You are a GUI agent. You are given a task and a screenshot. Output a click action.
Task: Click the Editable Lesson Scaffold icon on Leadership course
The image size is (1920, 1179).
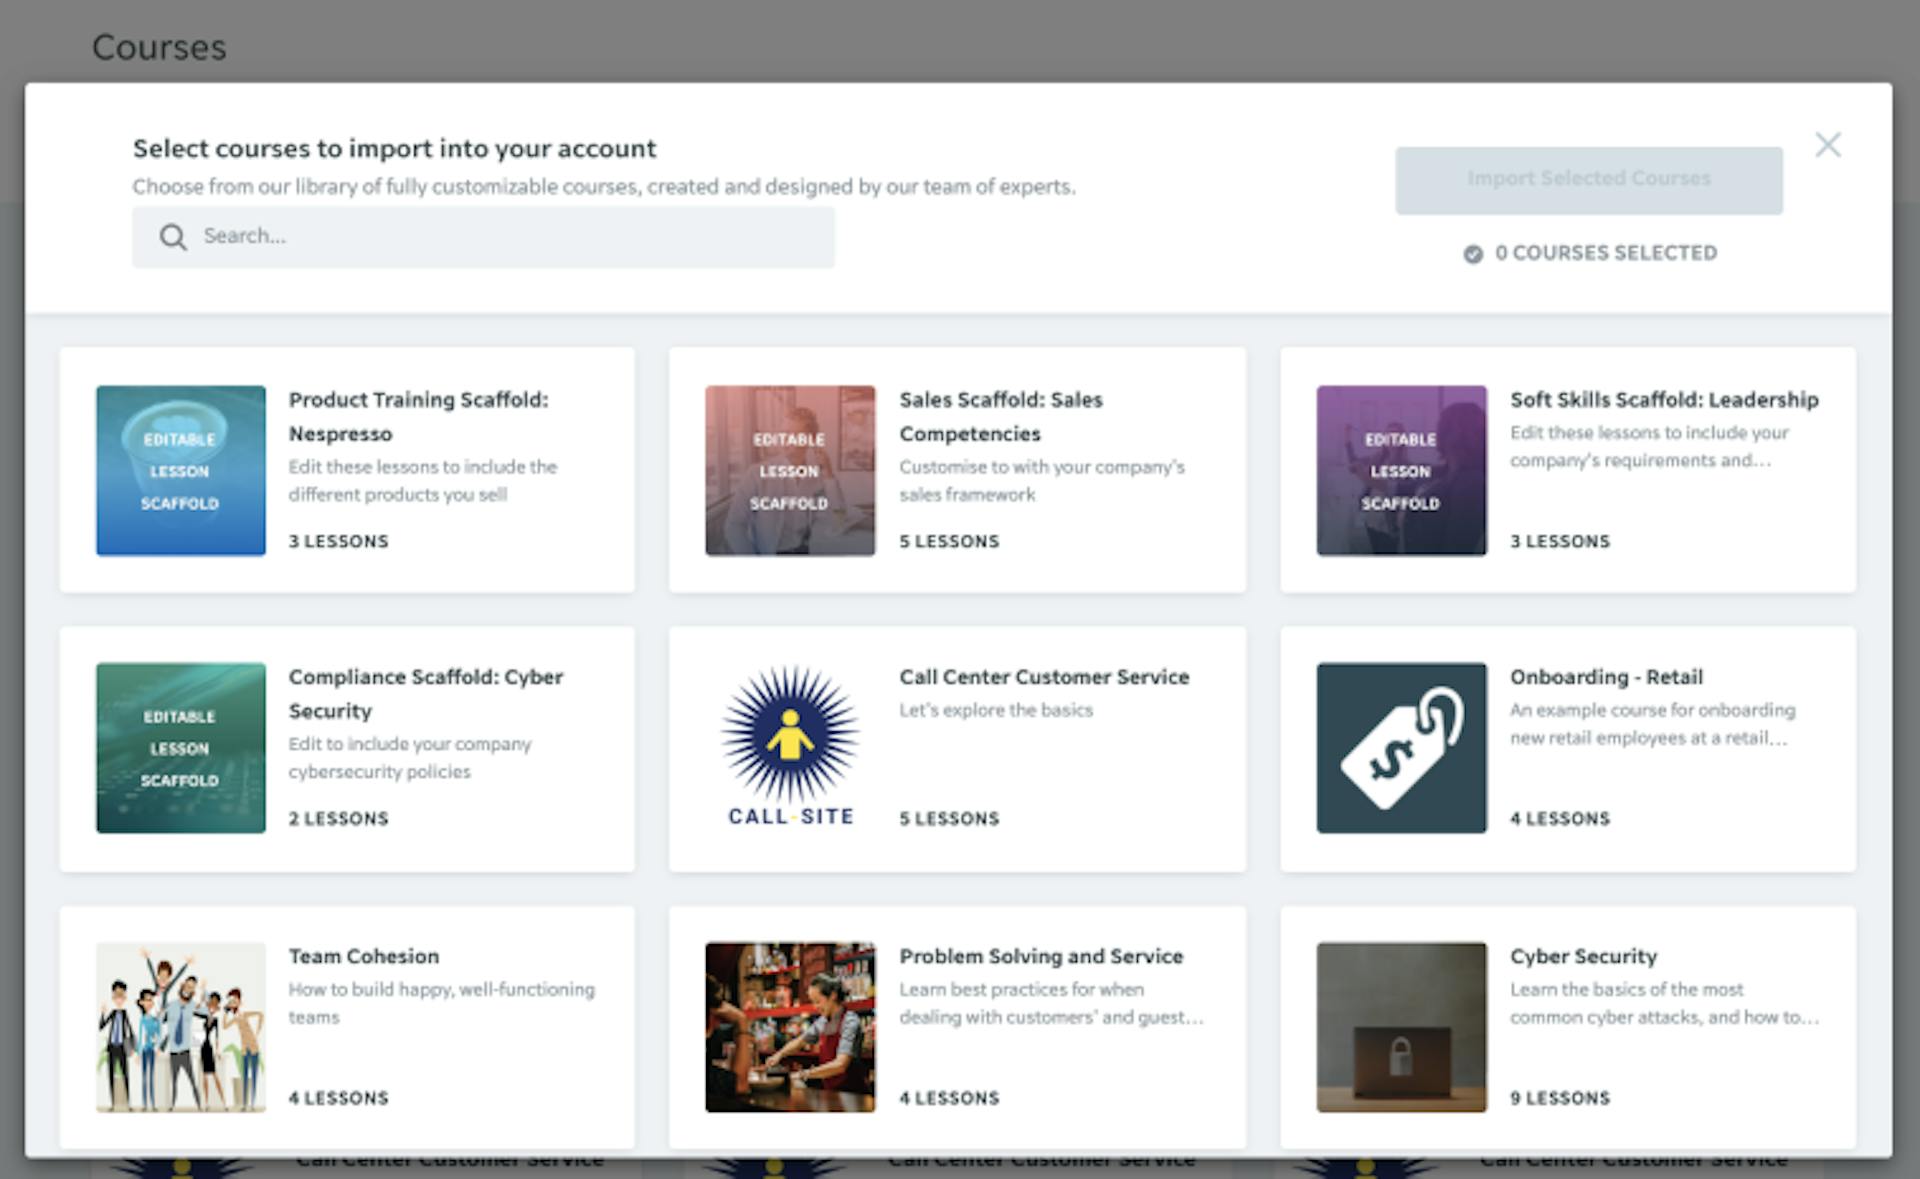click(x=1399, y=469)
